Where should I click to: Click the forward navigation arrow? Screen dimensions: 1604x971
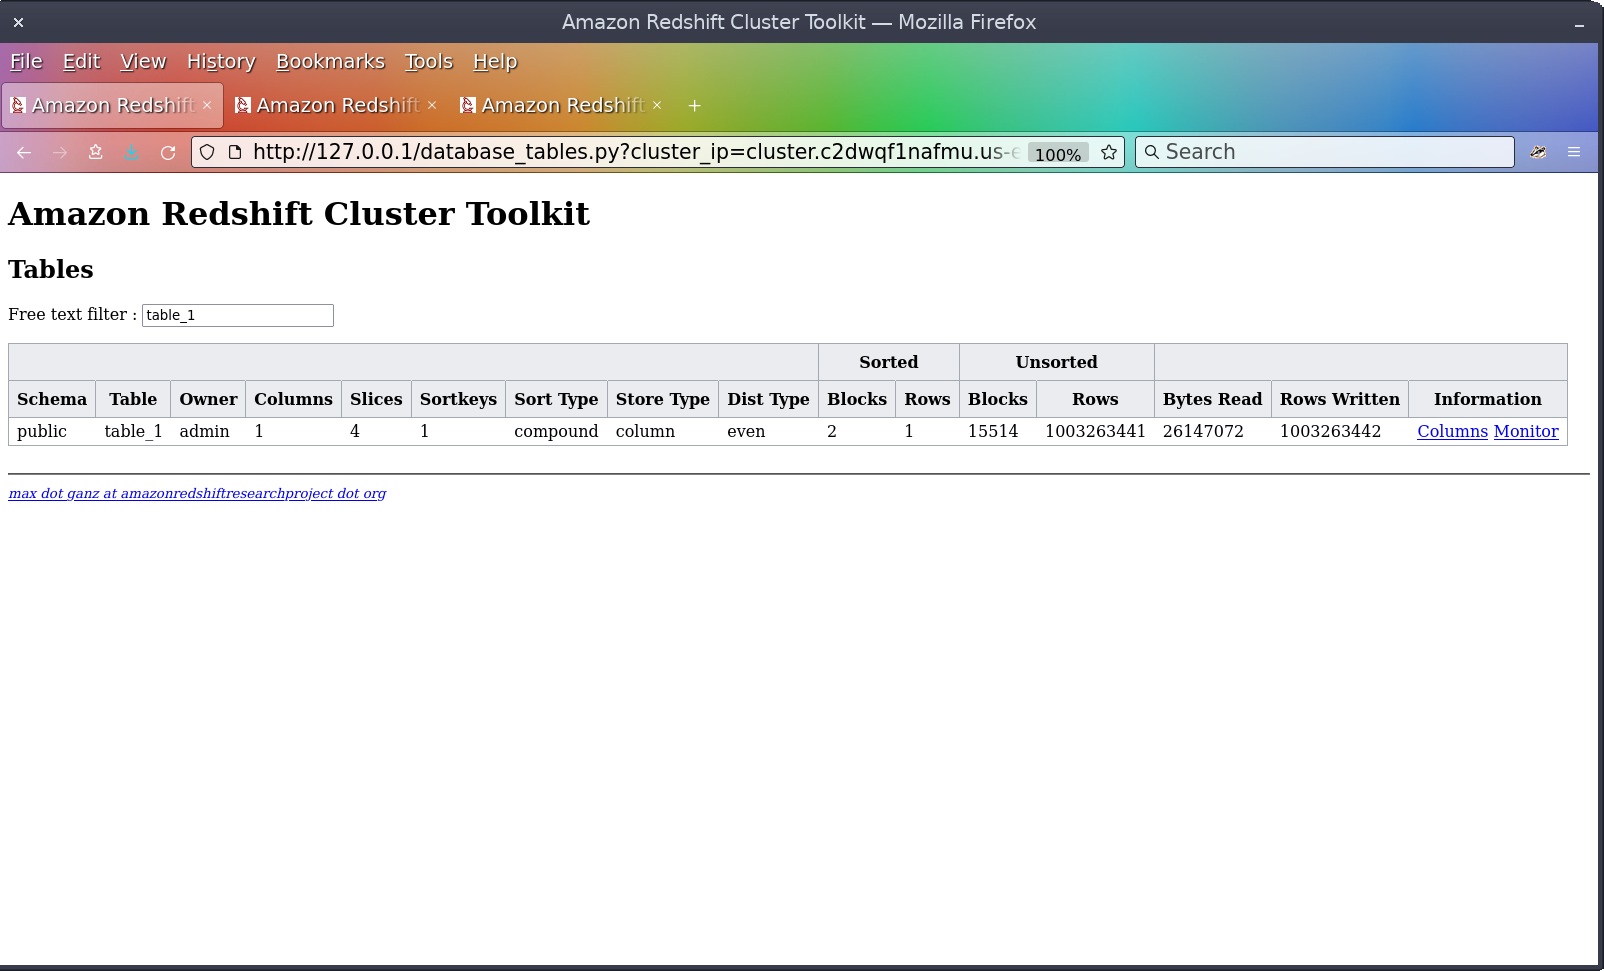pos(60,152)
